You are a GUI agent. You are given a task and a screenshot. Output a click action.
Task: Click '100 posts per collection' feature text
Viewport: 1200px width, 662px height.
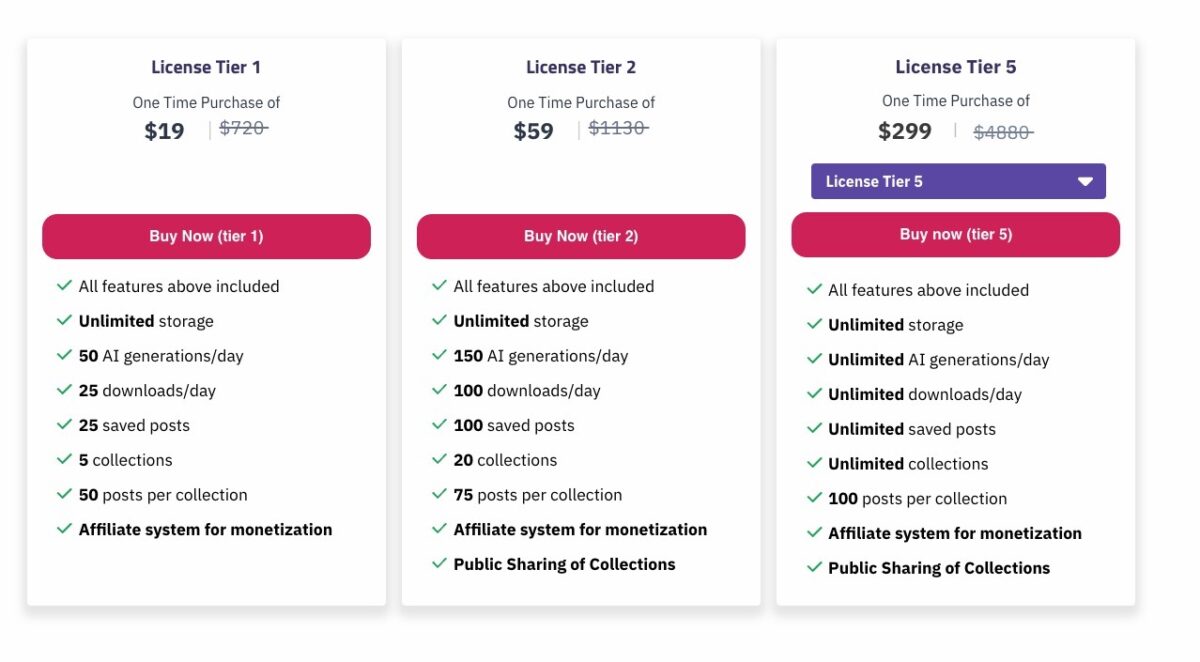click(x=917, y=498)
